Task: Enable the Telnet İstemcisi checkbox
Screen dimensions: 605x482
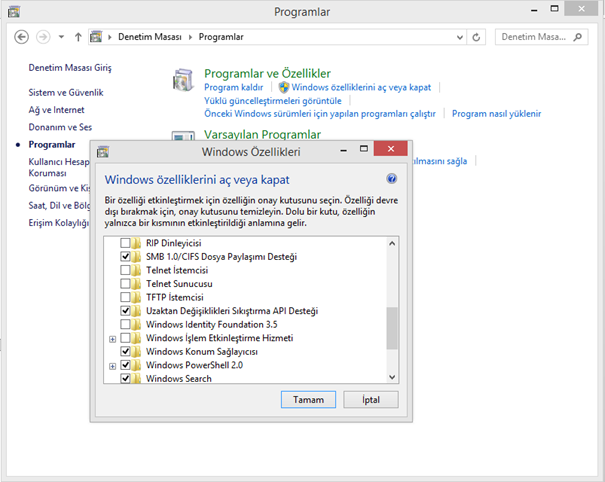Action: [125, 270]
